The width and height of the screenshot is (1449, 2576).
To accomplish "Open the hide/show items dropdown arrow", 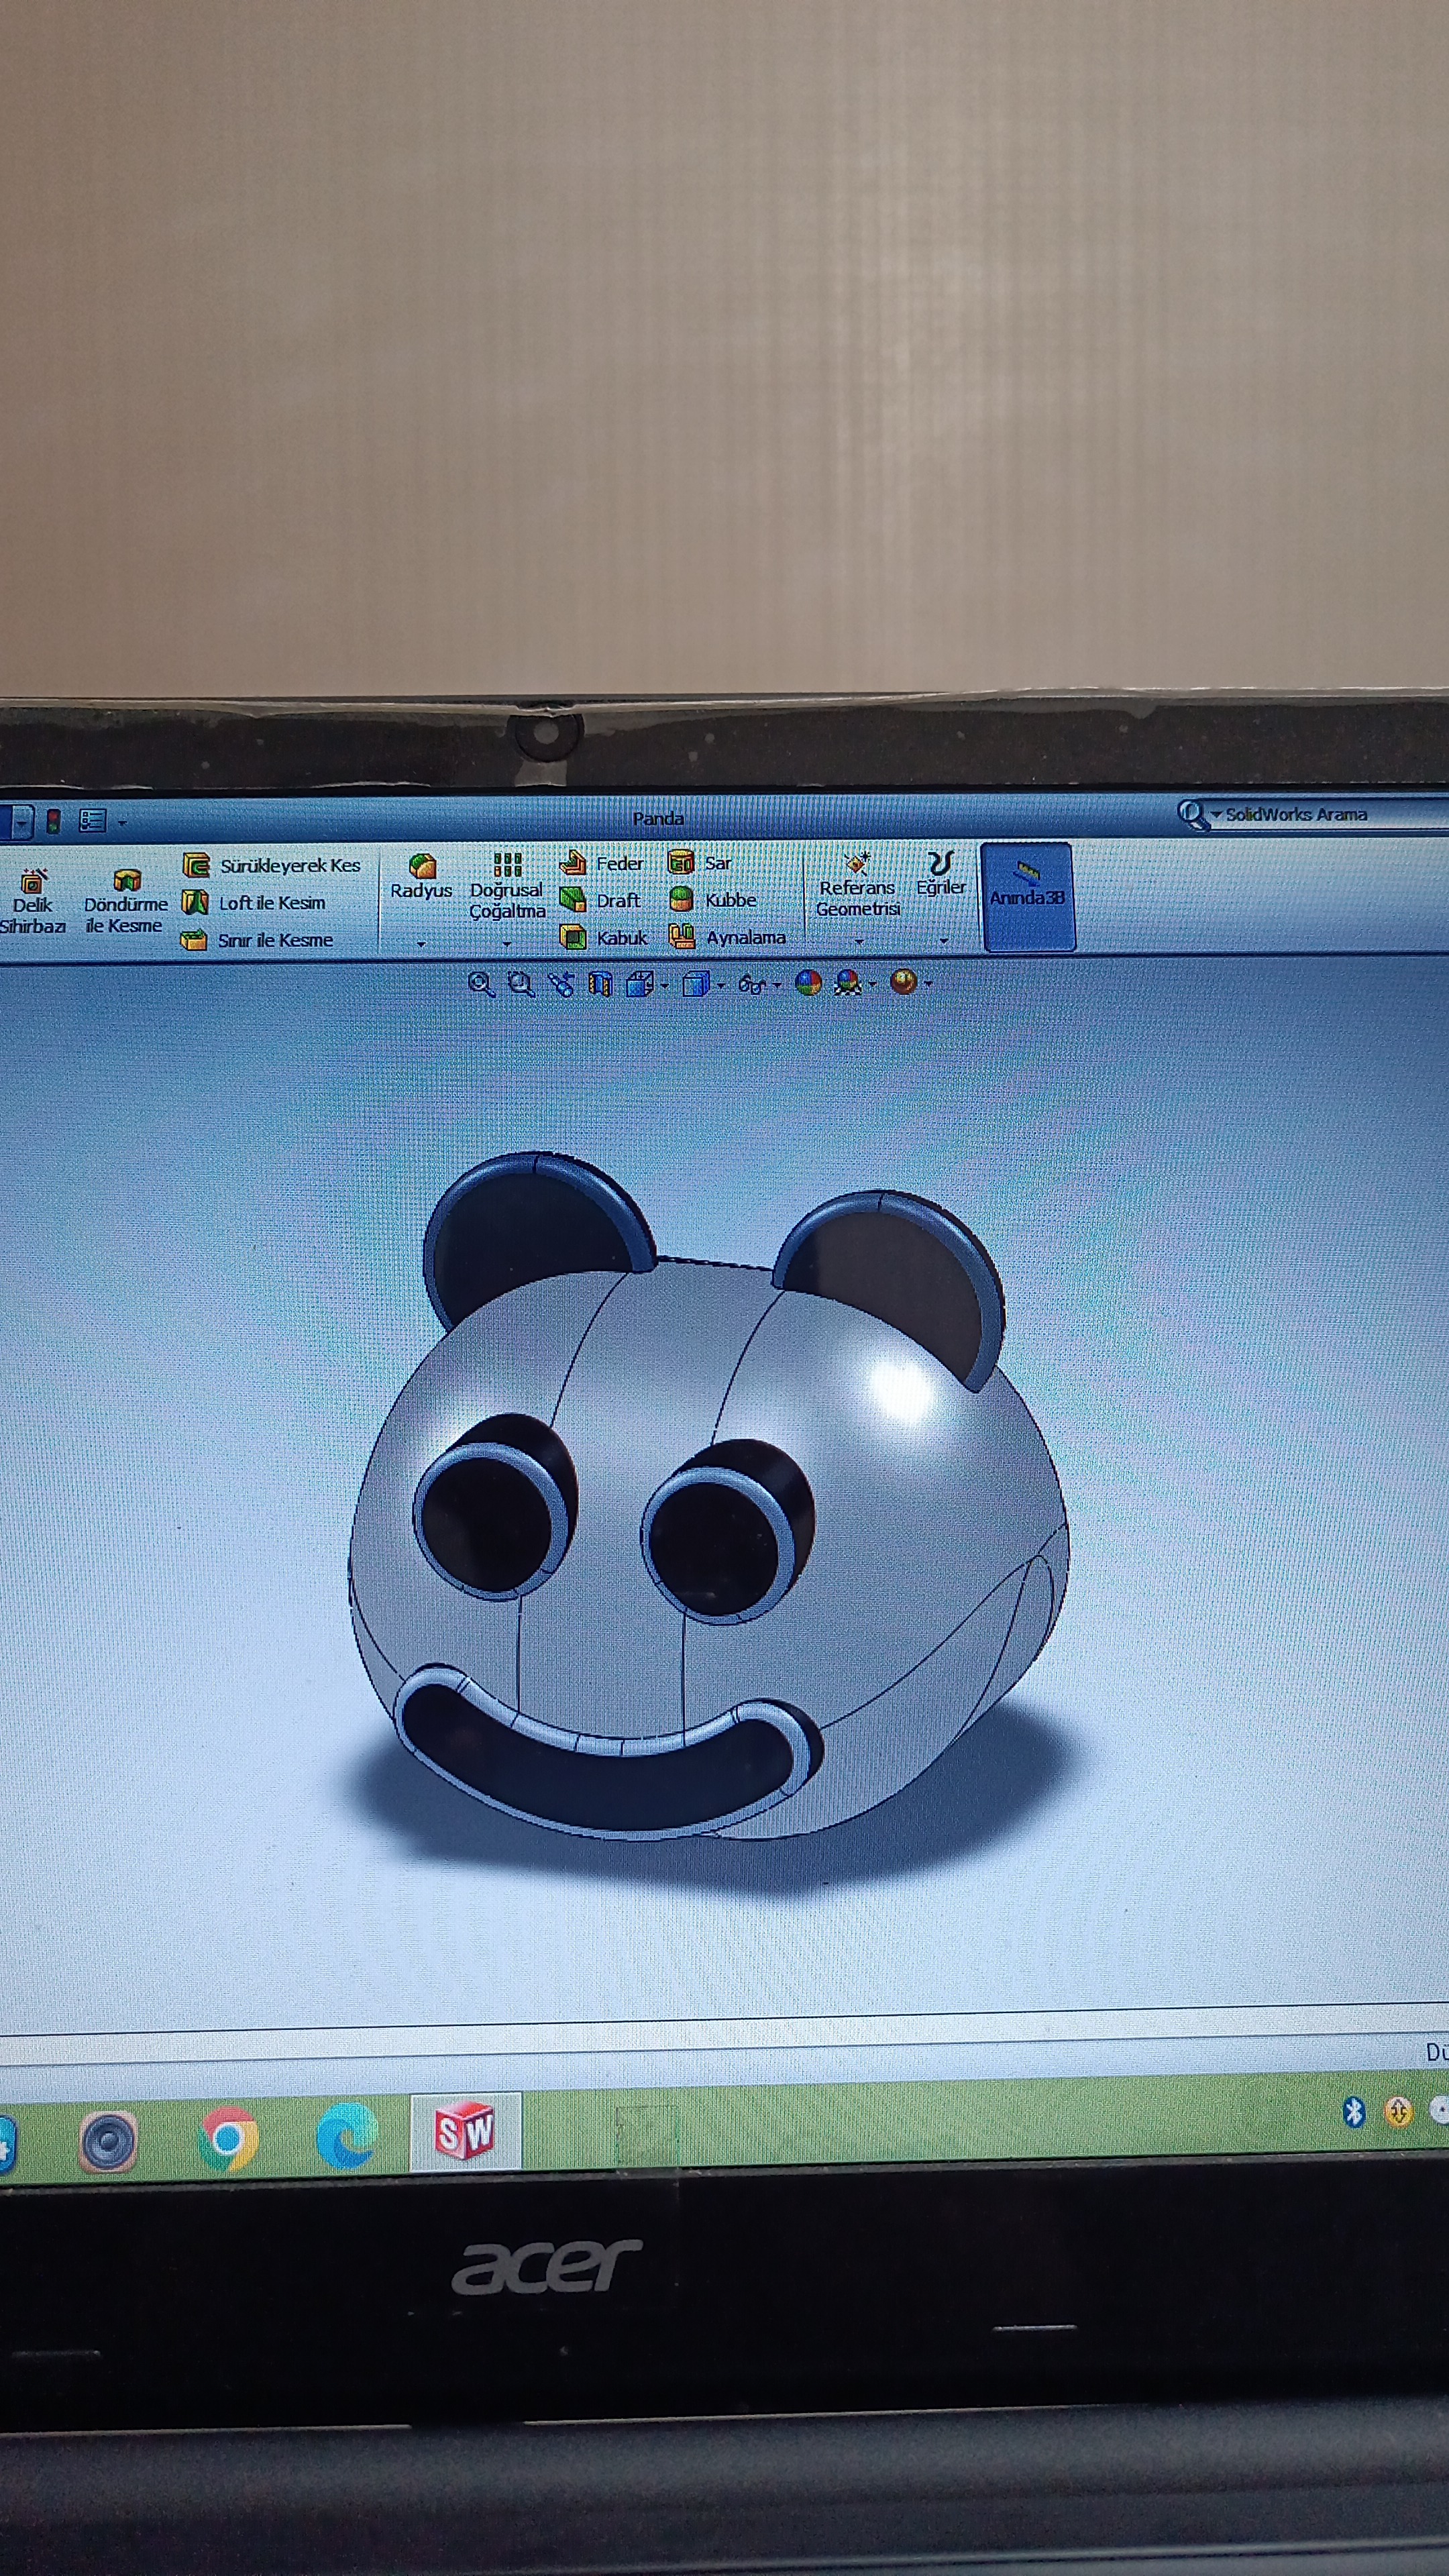I will coord(777,986).
